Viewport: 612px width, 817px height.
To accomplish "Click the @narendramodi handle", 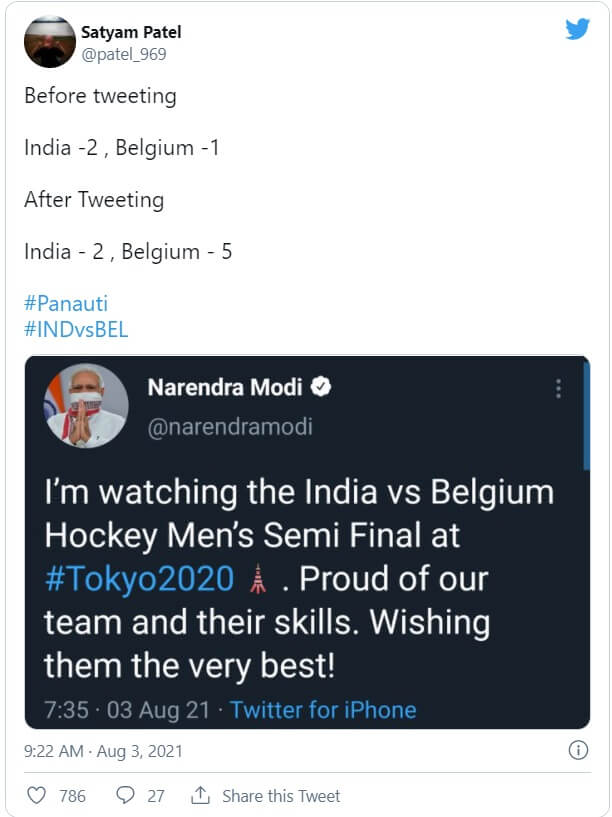I will tap(230, 427).
